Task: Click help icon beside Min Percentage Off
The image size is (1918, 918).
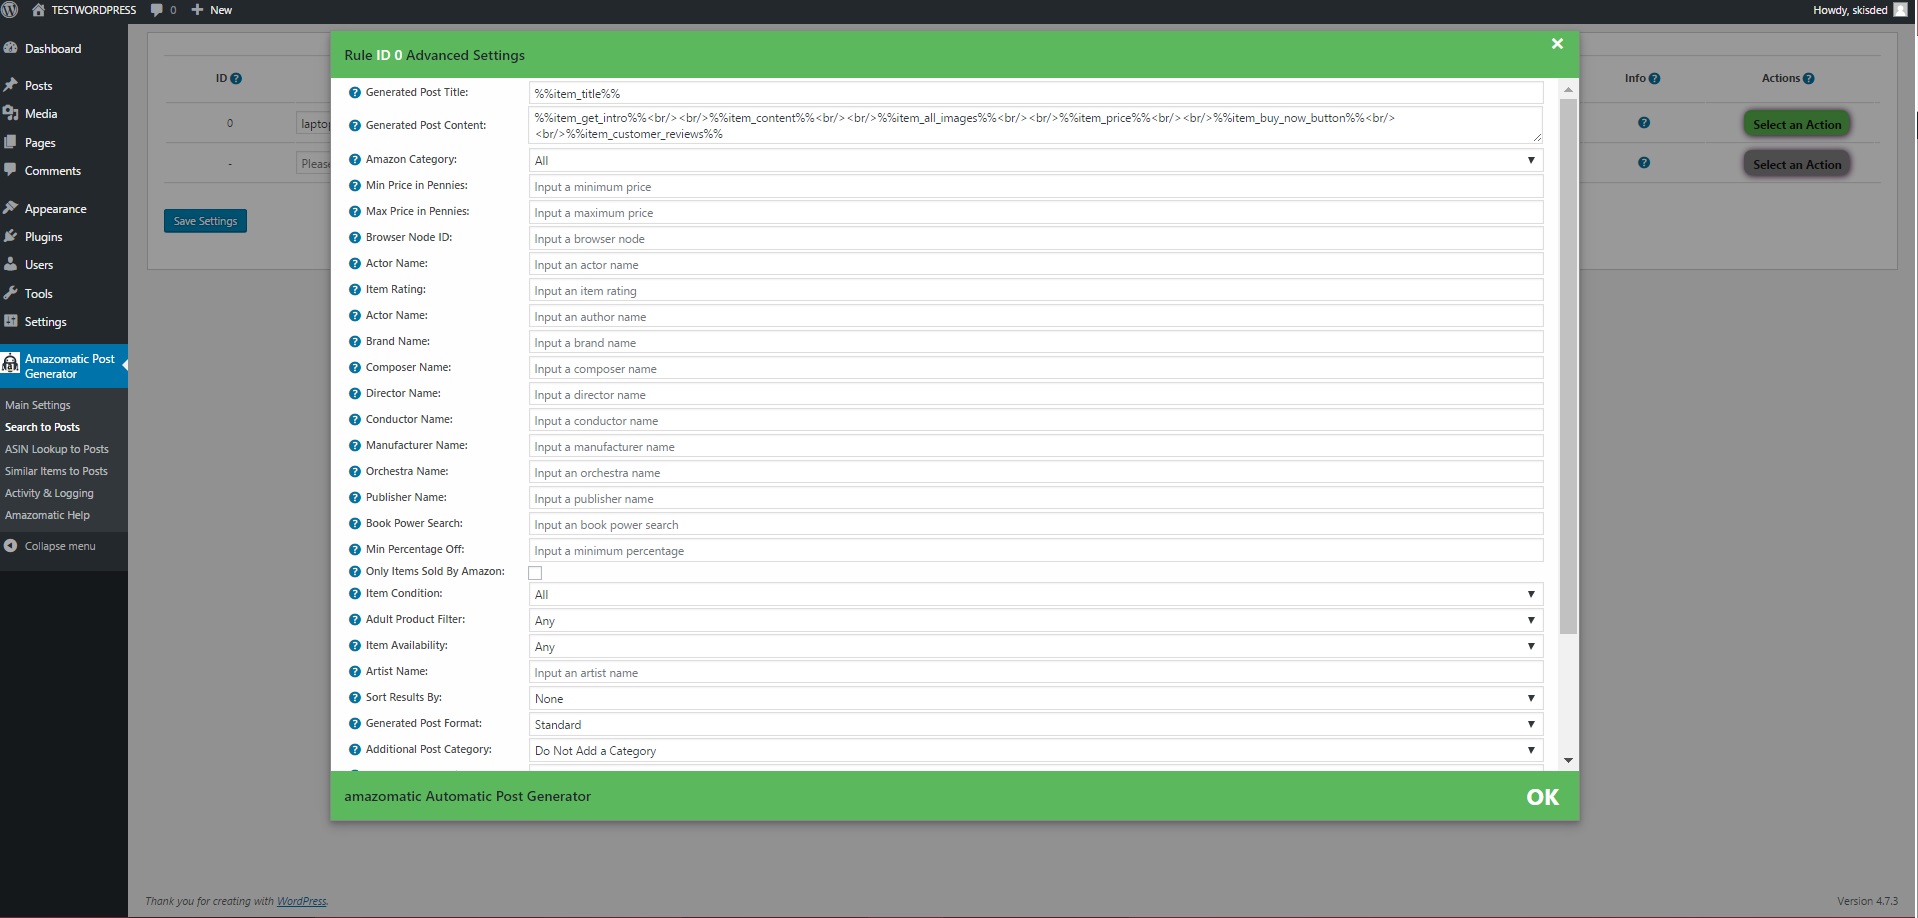Action: (x=354, y=550)
